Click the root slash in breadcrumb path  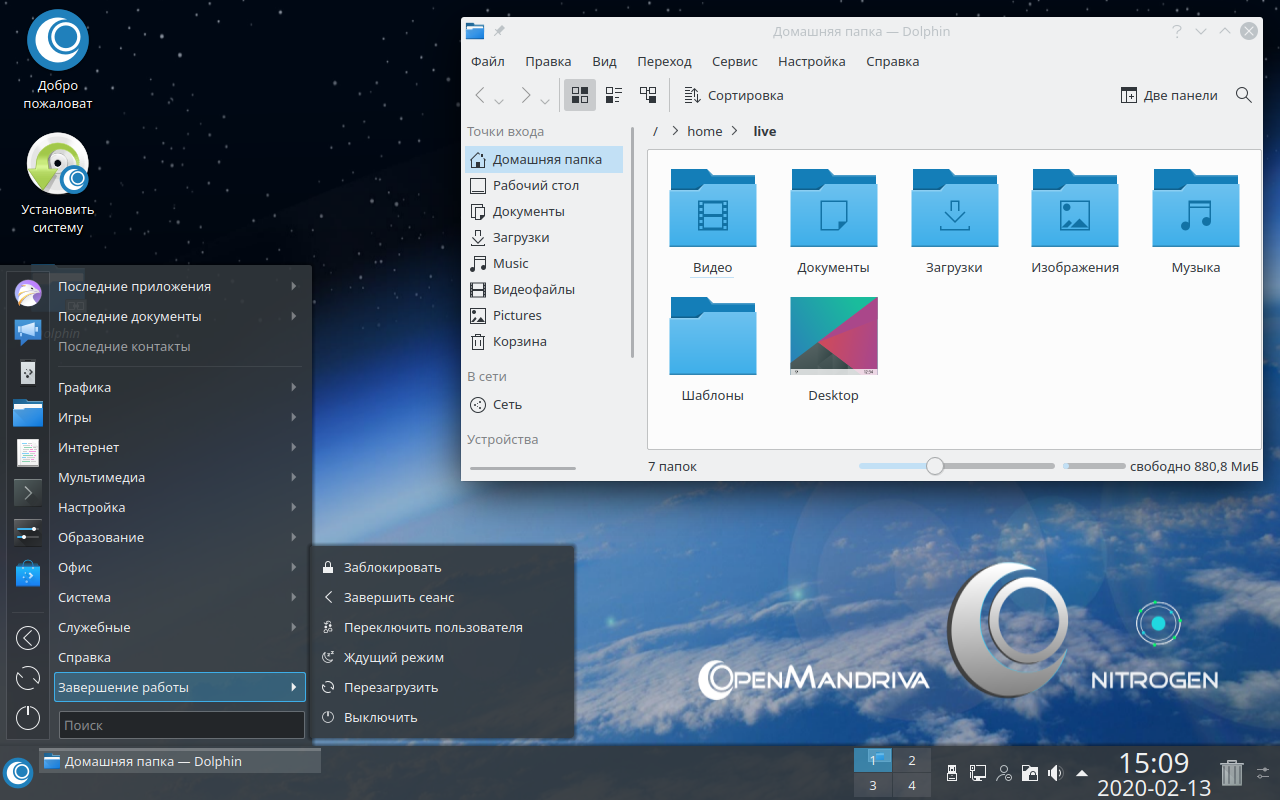(x=656, y=131)
